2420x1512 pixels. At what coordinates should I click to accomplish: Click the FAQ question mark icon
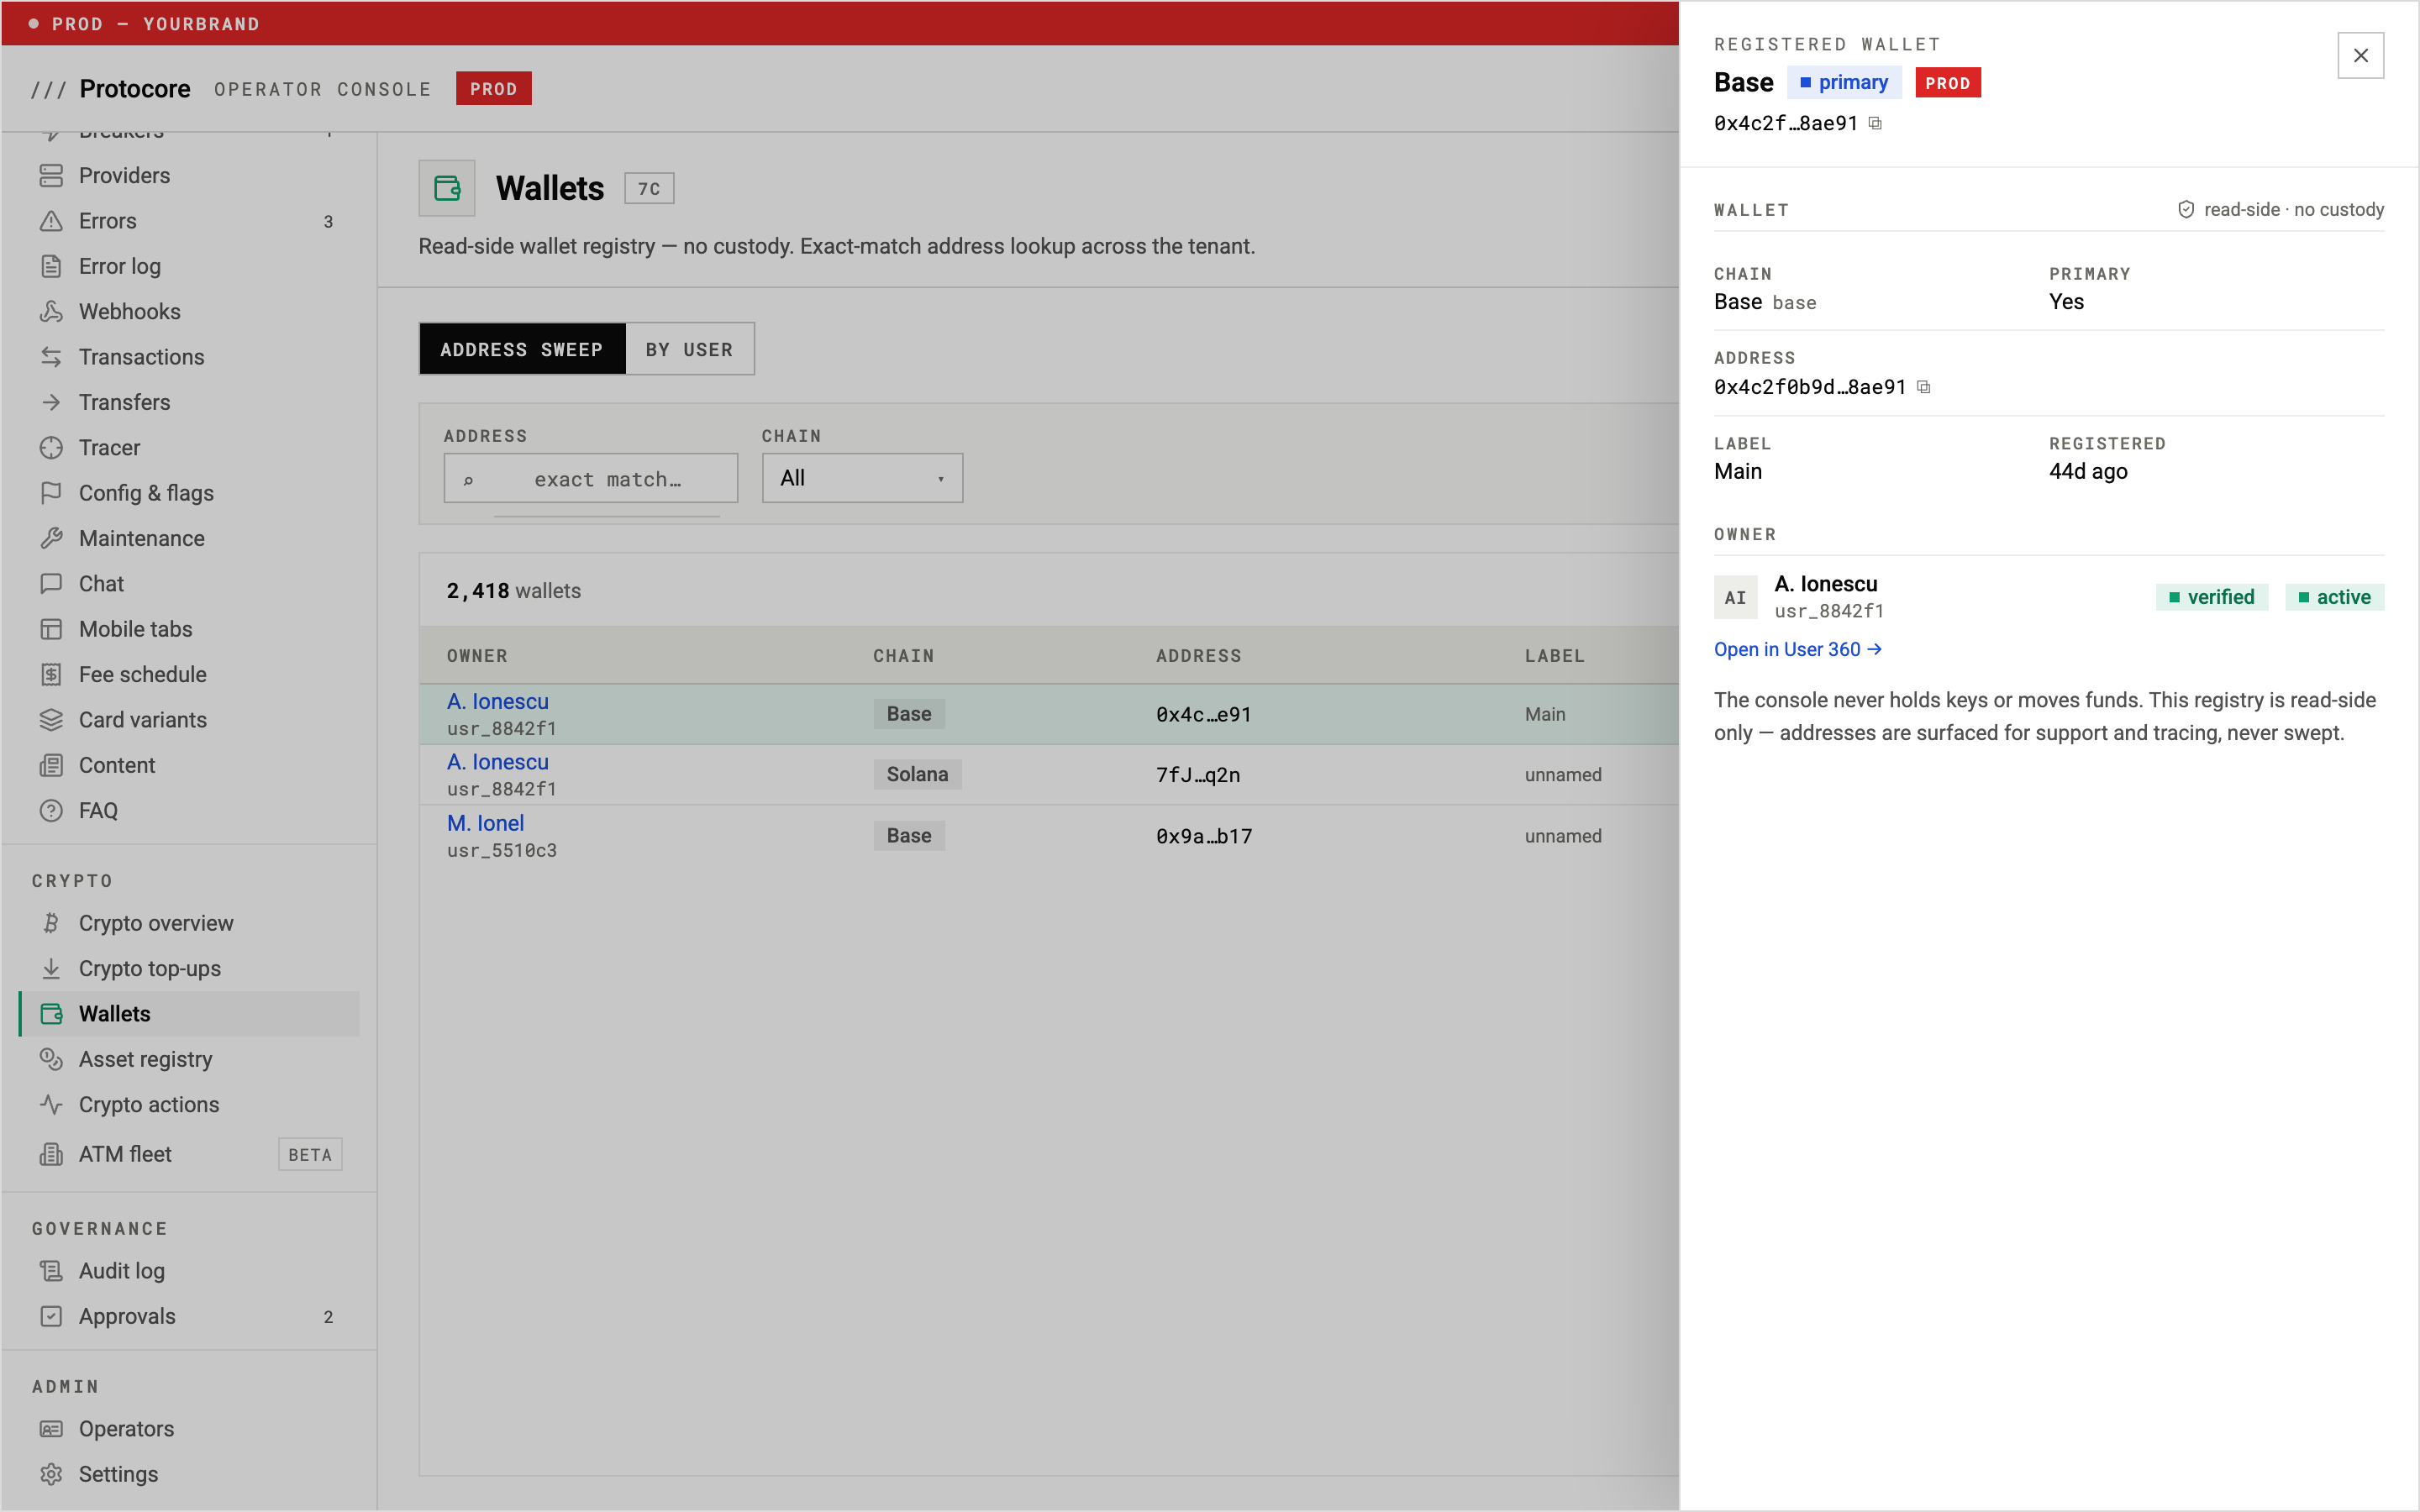51,810
